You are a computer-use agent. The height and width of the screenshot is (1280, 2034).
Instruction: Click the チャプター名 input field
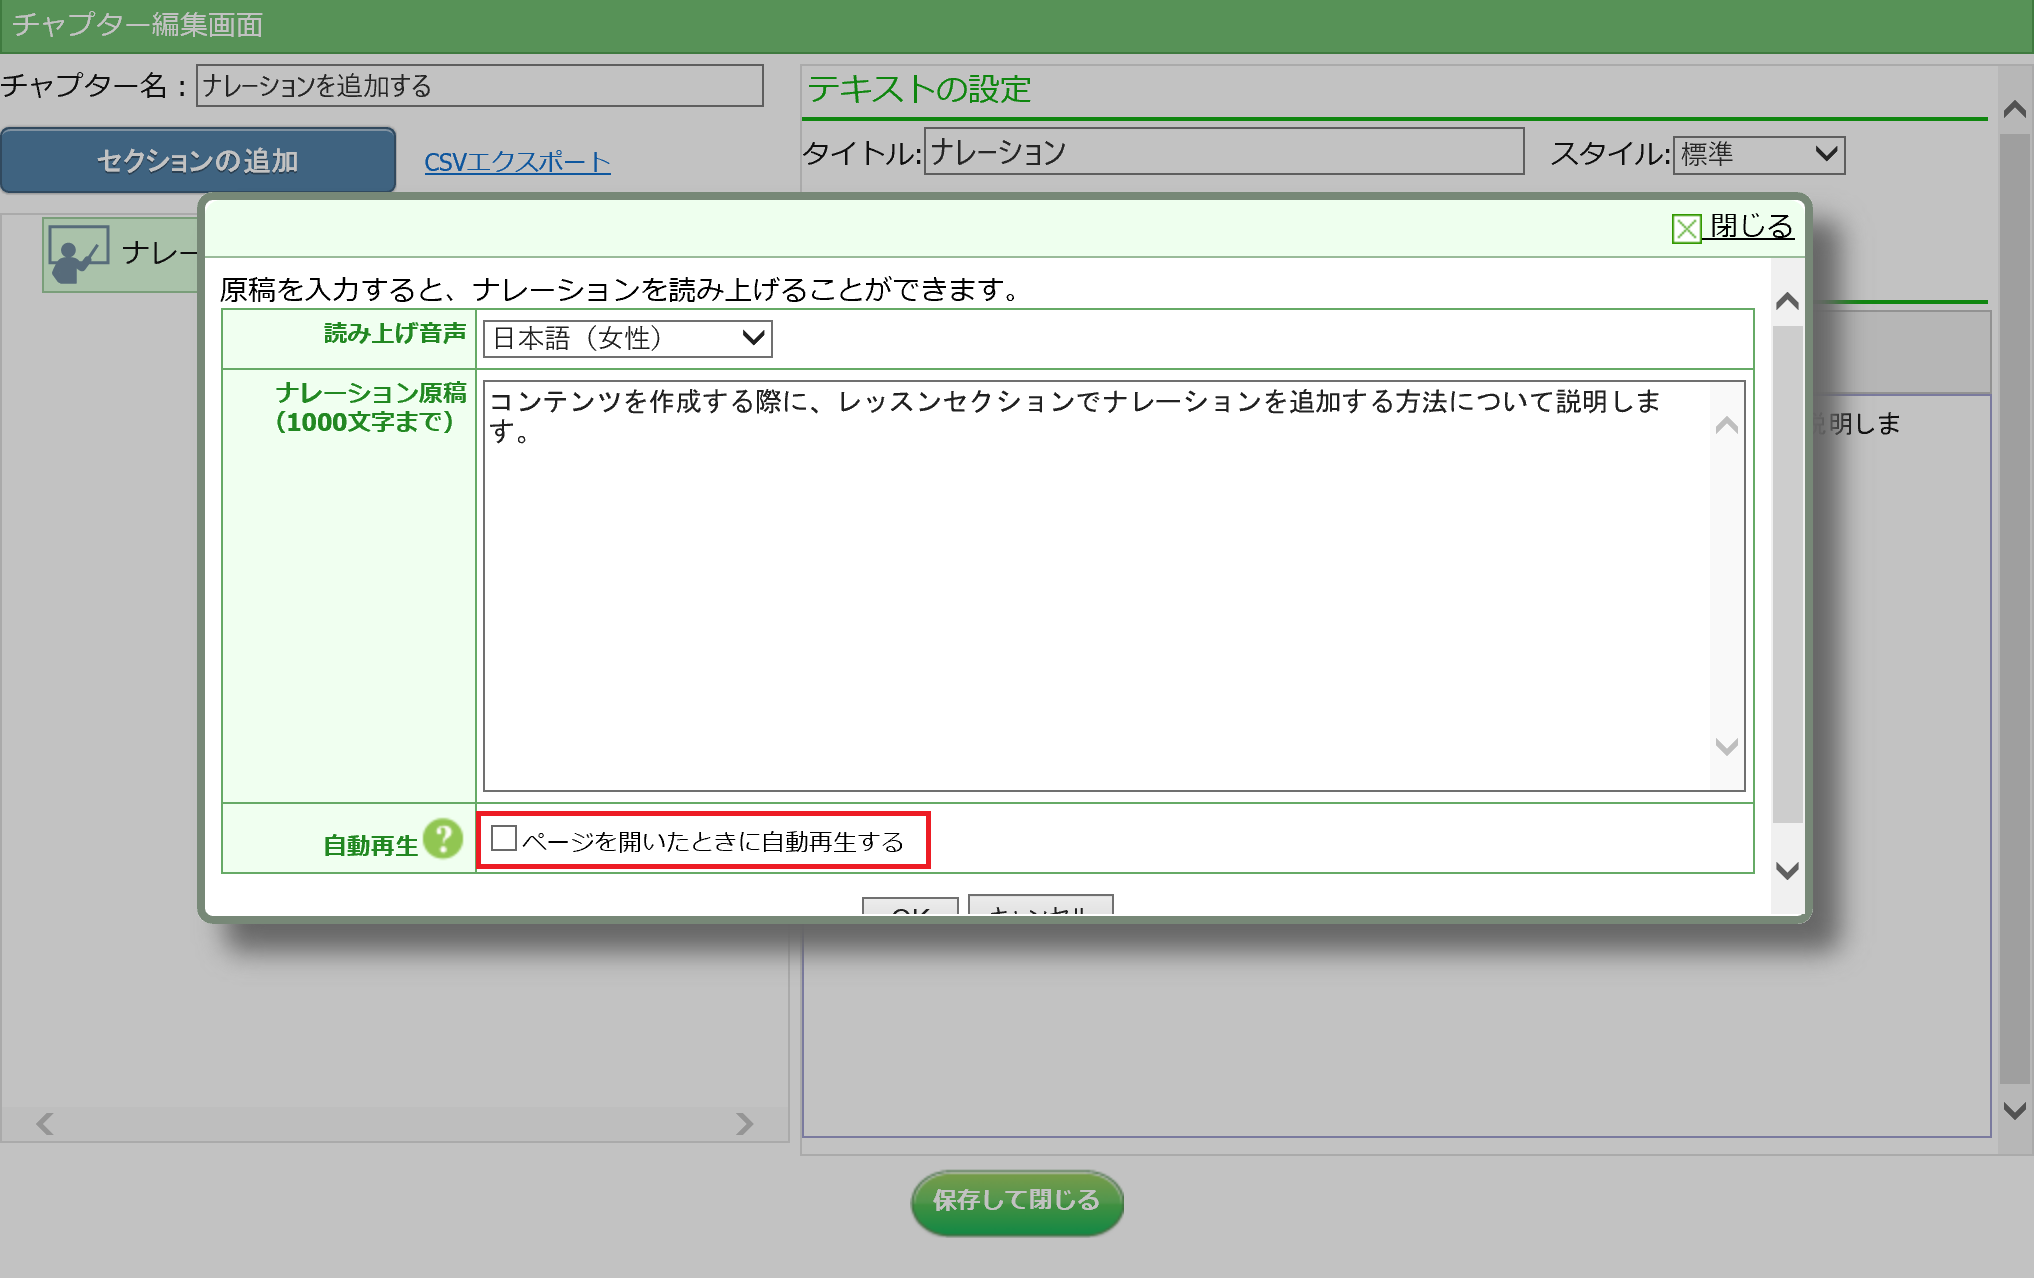pyautogui.click(x=480, y=86)
